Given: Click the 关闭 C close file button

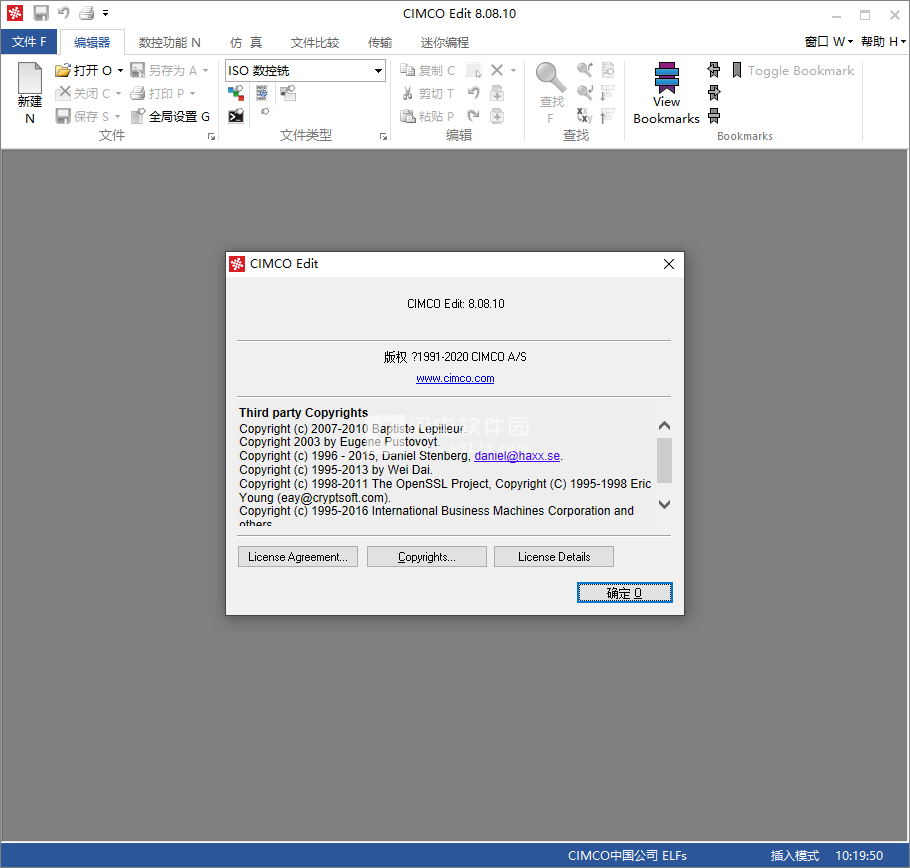Looking at the screenshot, I should (82, 93).
